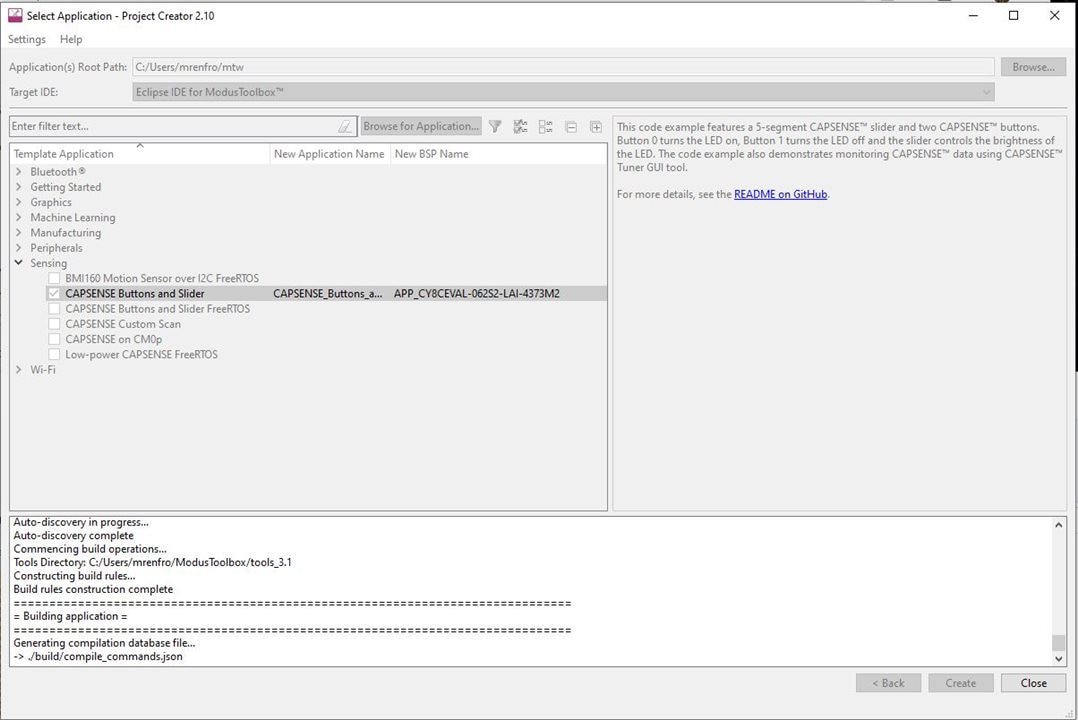Open the Help menu
Viewport: 1078px width, 720px height.
pos(71,39)
